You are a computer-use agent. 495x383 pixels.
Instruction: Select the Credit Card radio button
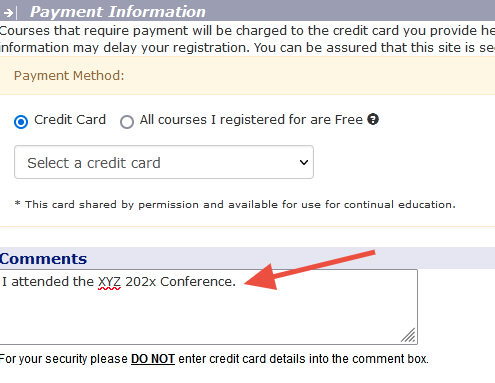click(21, 122)
